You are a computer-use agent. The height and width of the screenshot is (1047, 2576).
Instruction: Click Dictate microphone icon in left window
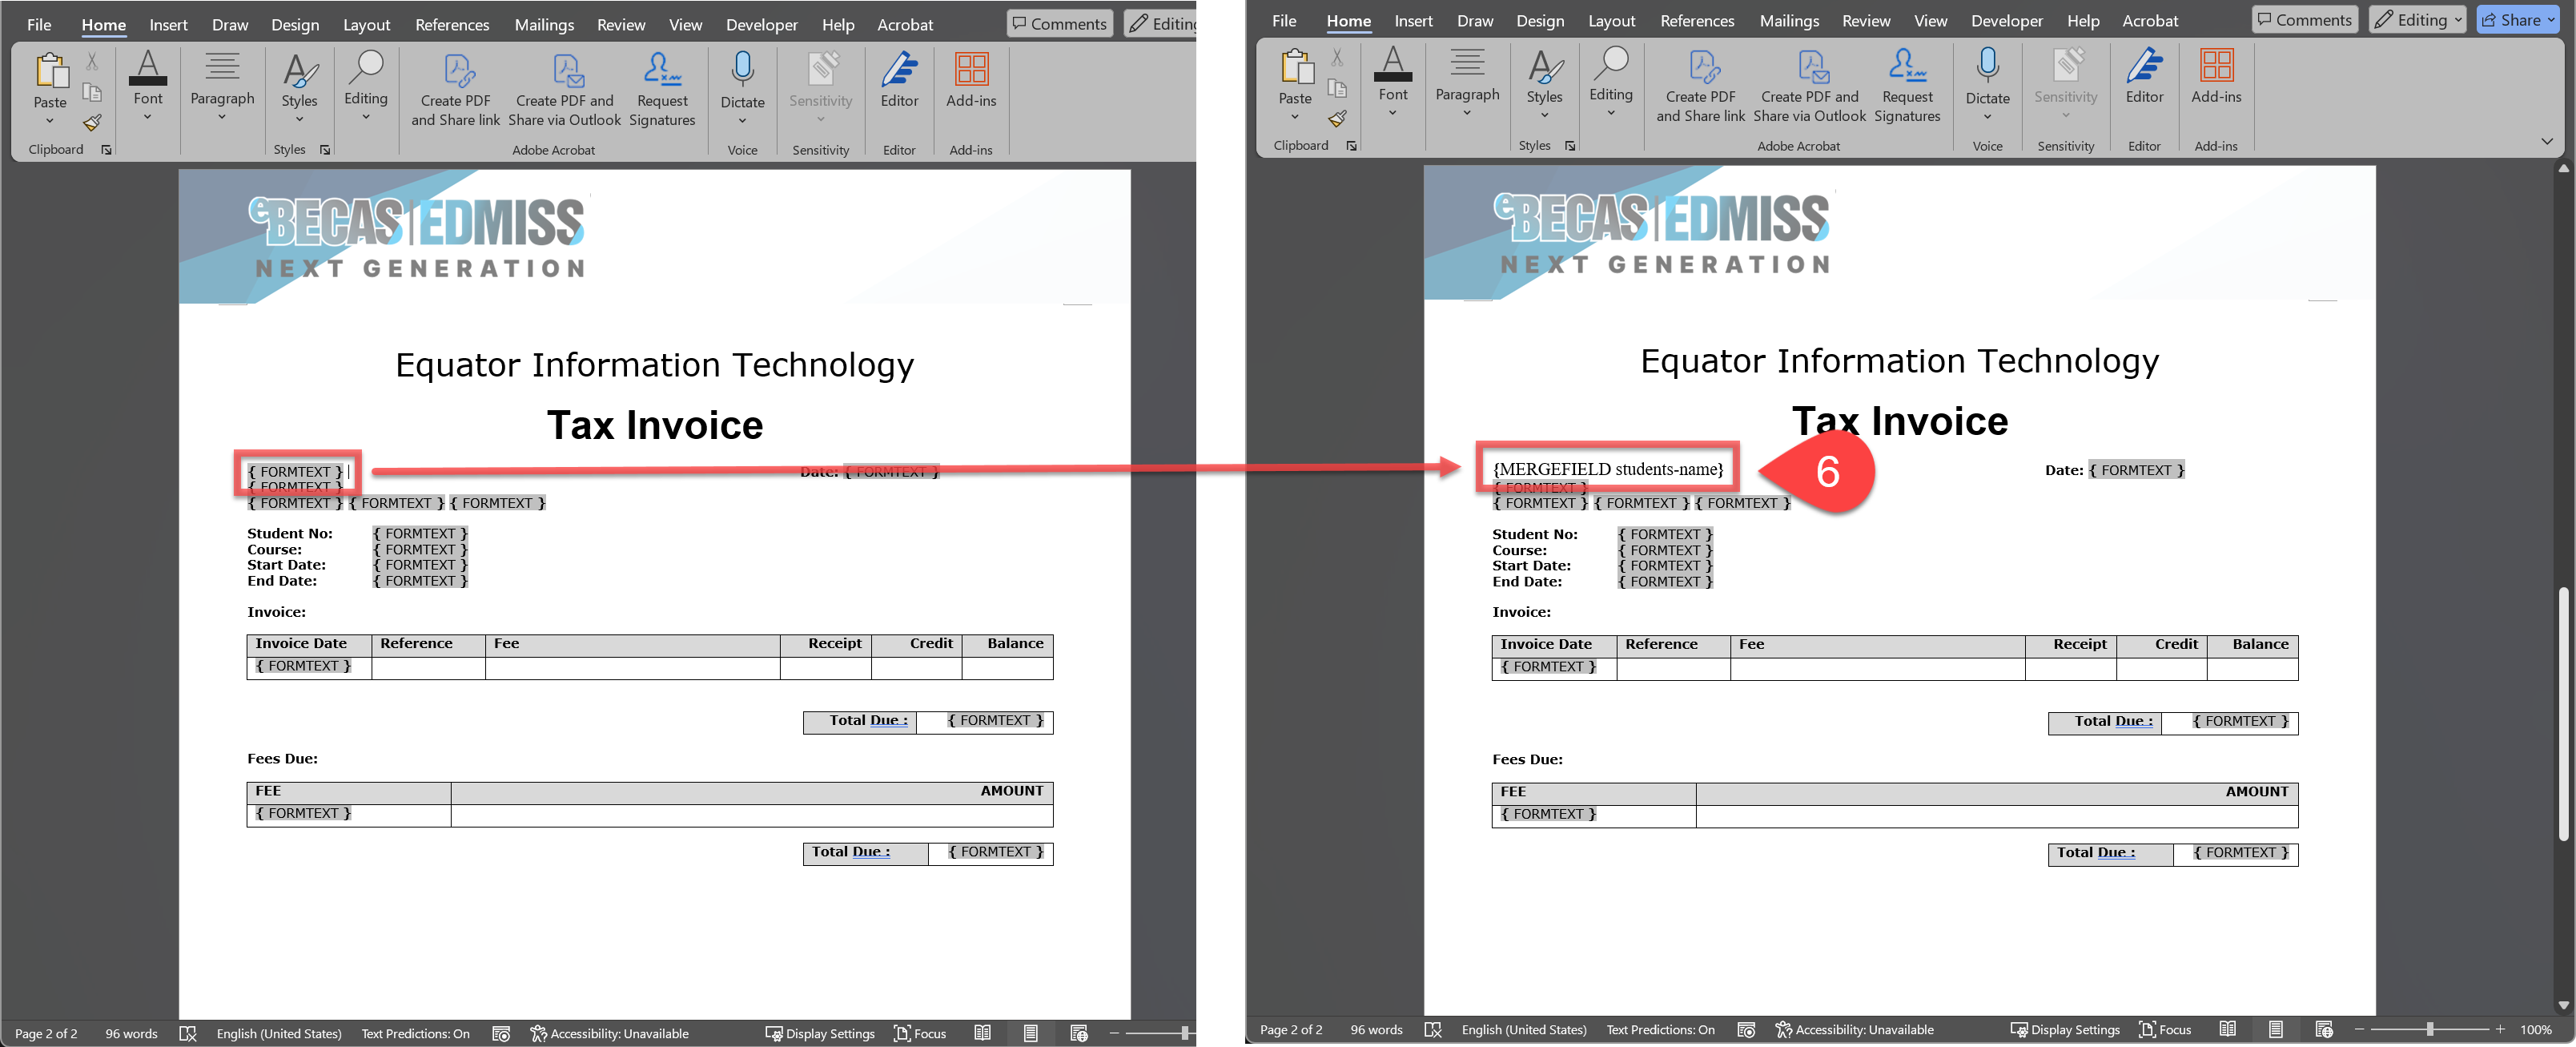742,69
